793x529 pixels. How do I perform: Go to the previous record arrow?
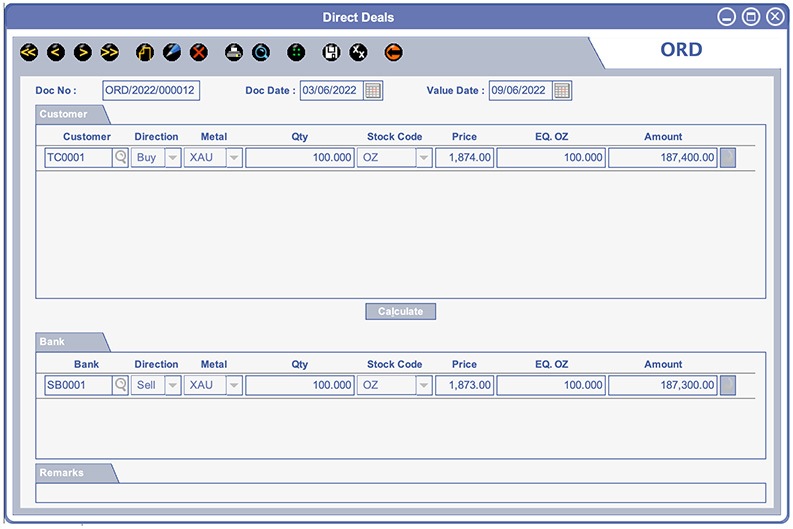(56, 52)
